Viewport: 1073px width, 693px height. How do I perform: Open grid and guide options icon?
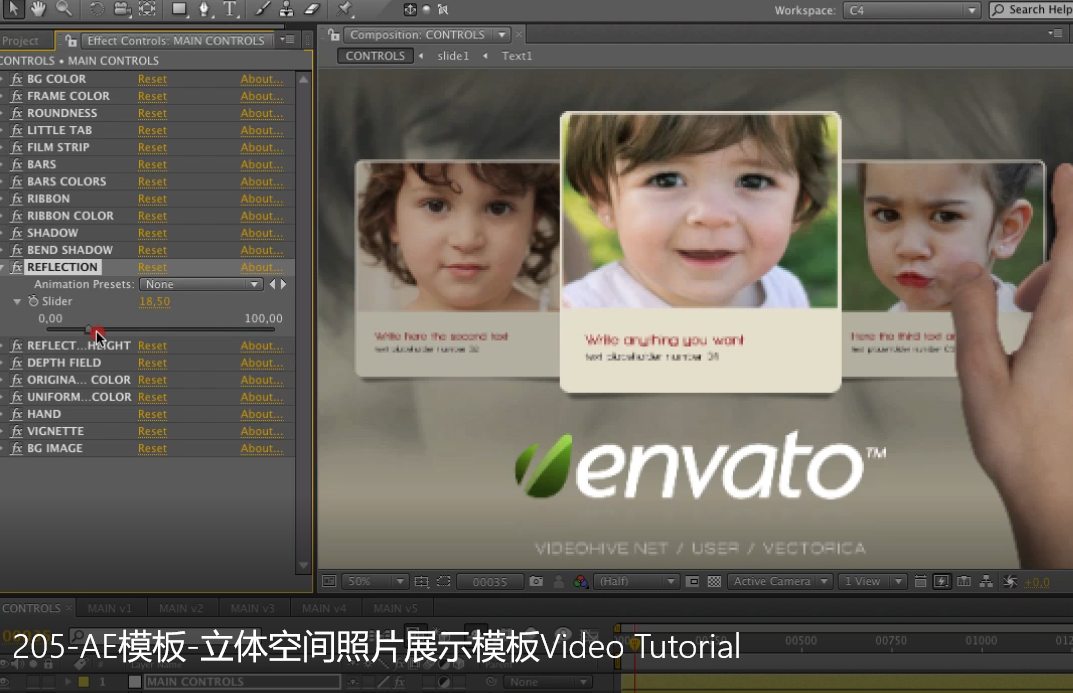click(422, 581)
